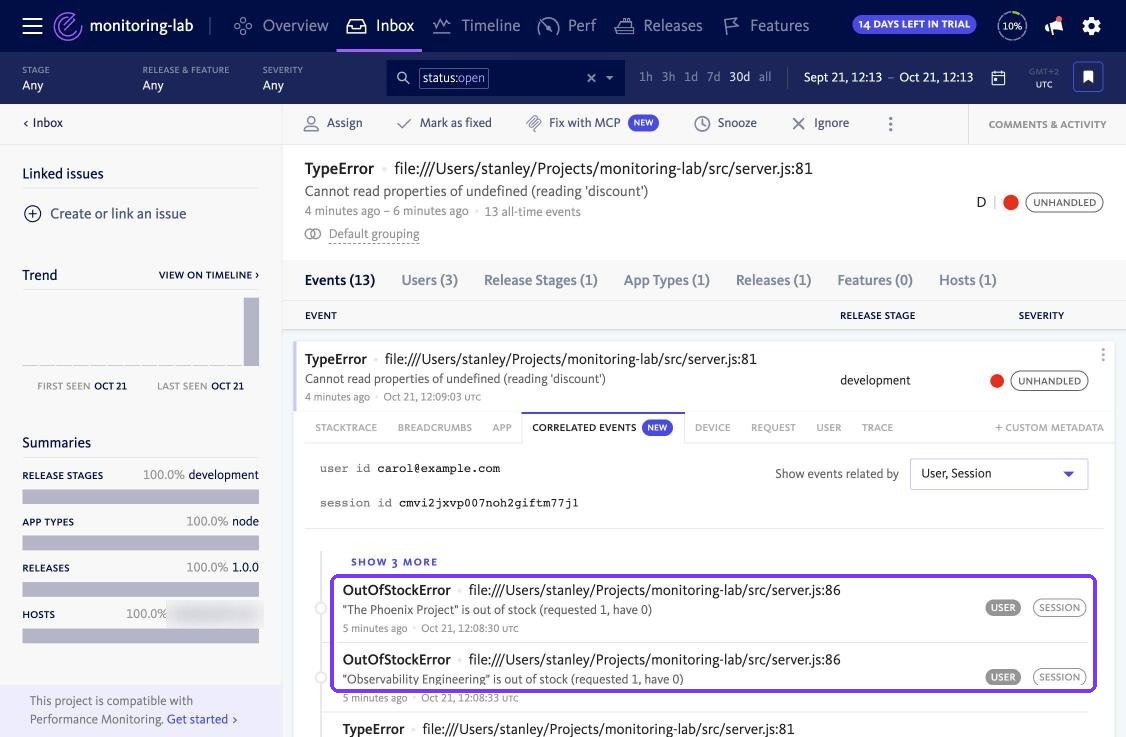Click VIEW ON TIMELINE link
This screenshot has height=737, width=1126.
click(208, 275)
